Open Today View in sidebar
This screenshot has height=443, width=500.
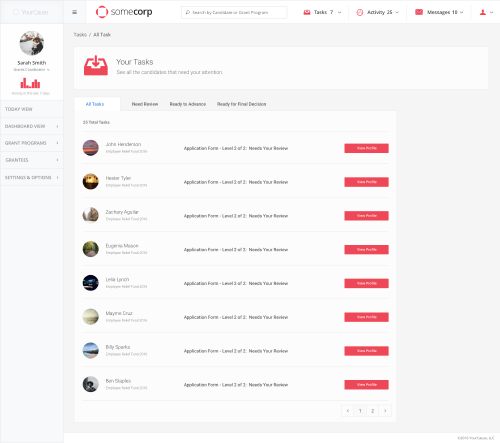point(32,109)
